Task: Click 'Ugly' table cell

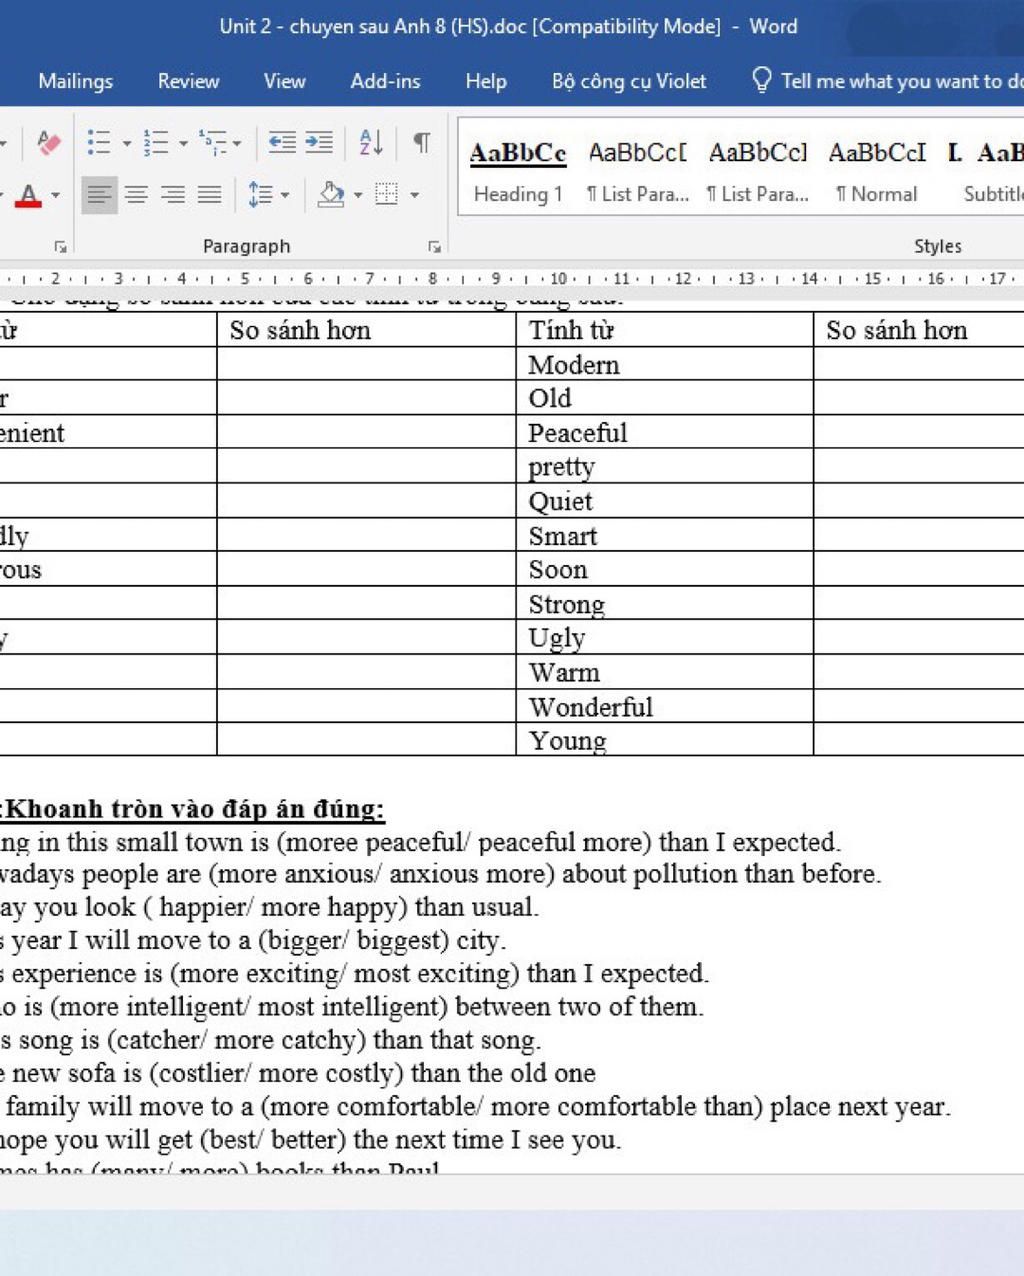Action: pos(664,638)
